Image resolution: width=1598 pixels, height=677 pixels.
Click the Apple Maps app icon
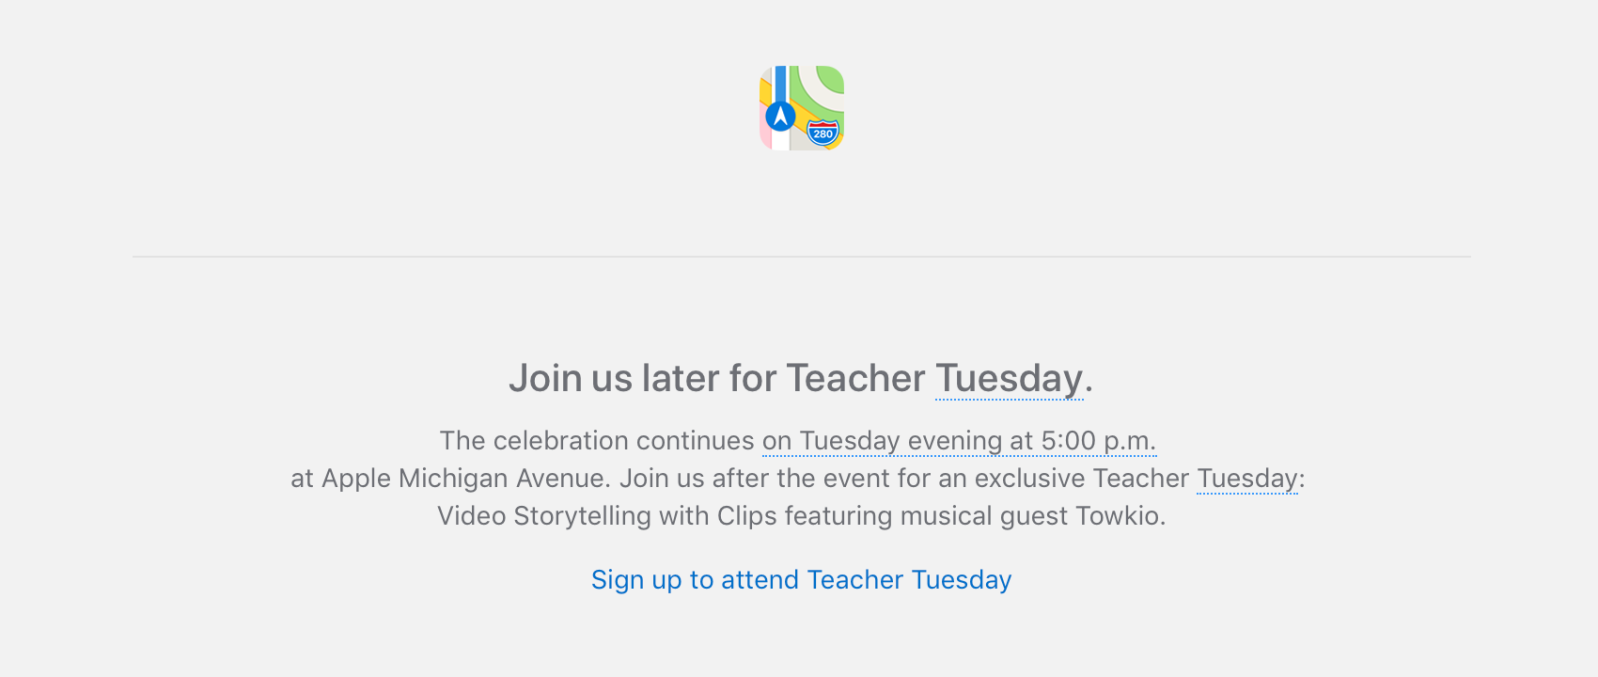pos(801,108)
